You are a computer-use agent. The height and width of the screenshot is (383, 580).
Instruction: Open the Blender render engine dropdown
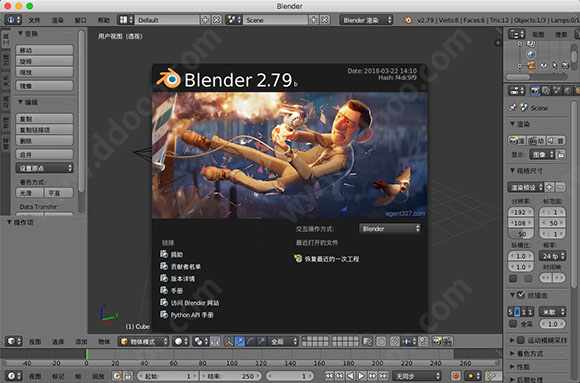(367, 20)
